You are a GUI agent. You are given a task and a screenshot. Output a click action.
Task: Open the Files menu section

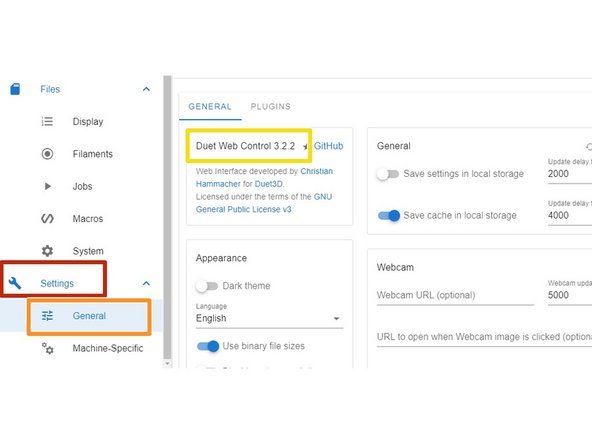coord(50,89)
